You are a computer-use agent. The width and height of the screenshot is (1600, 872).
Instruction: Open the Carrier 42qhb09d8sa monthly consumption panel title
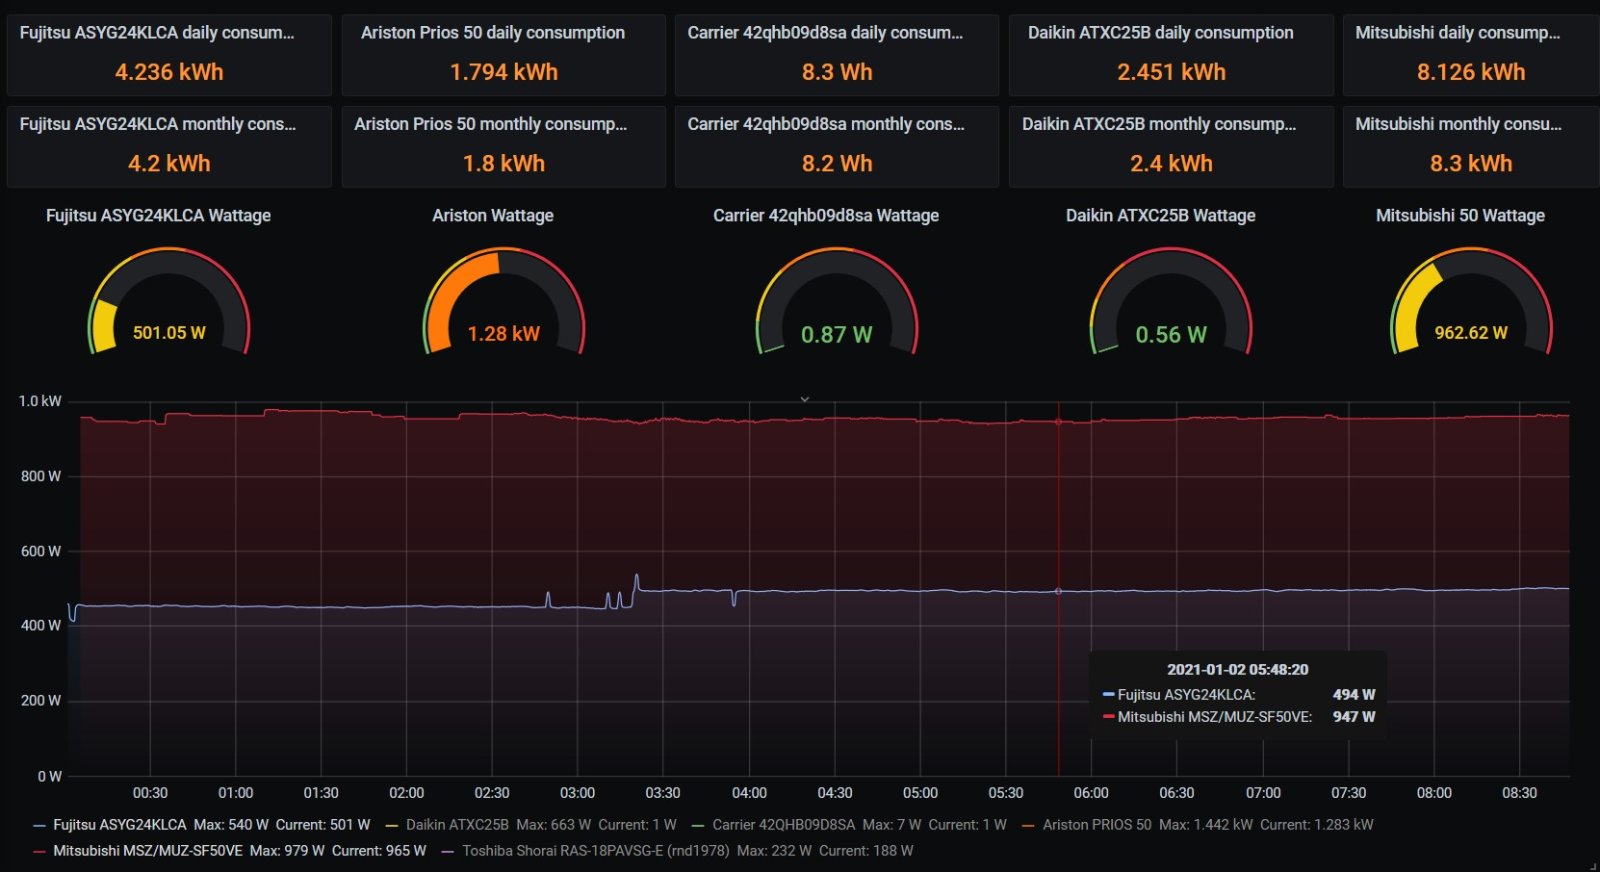point(826,124)
